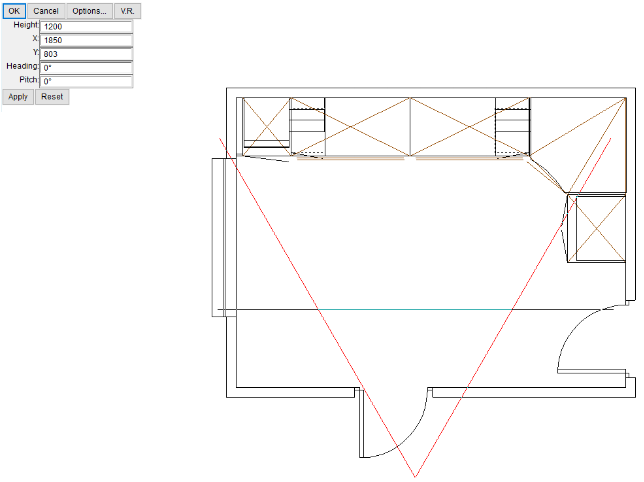Confirm with the OK button

(x=14, y=11)
